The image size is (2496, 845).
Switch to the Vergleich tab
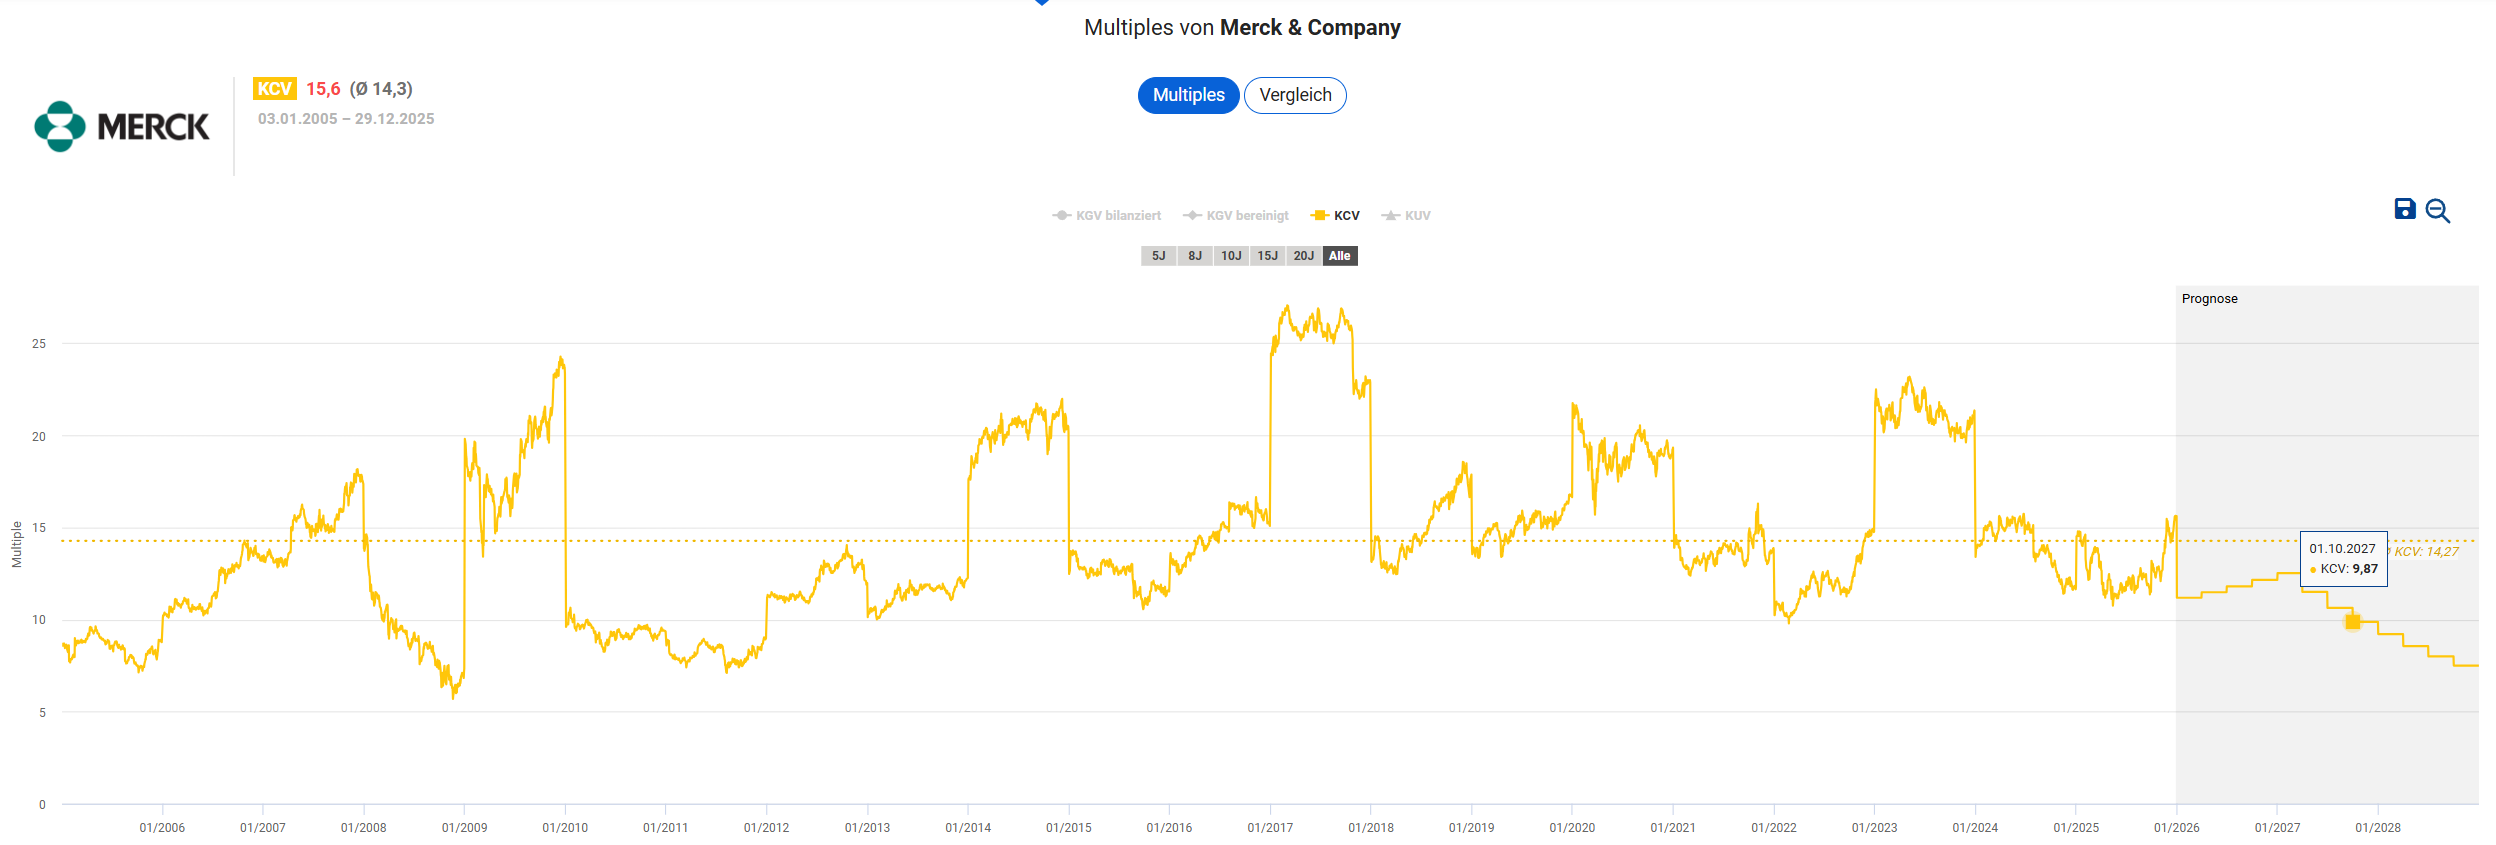(1295, 95)
